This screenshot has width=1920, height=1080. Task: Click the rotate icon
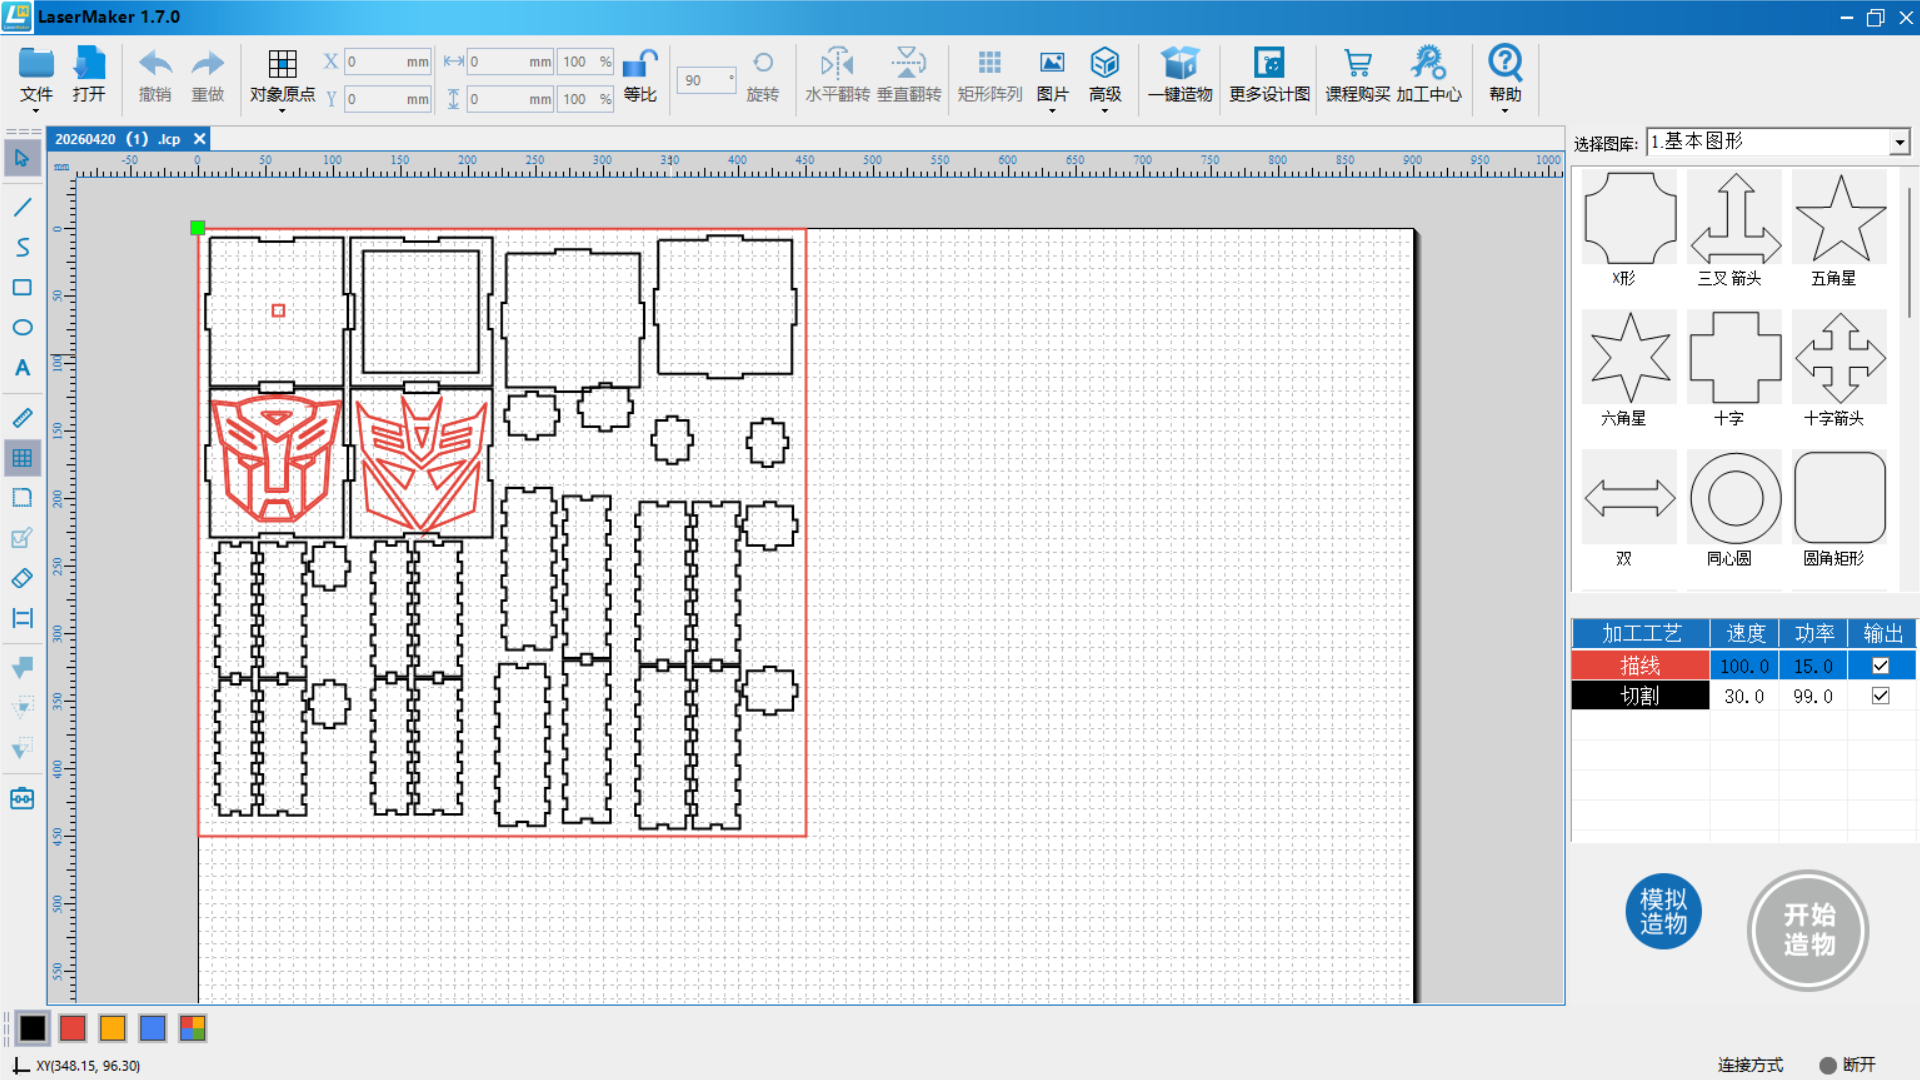click(762, 63)
